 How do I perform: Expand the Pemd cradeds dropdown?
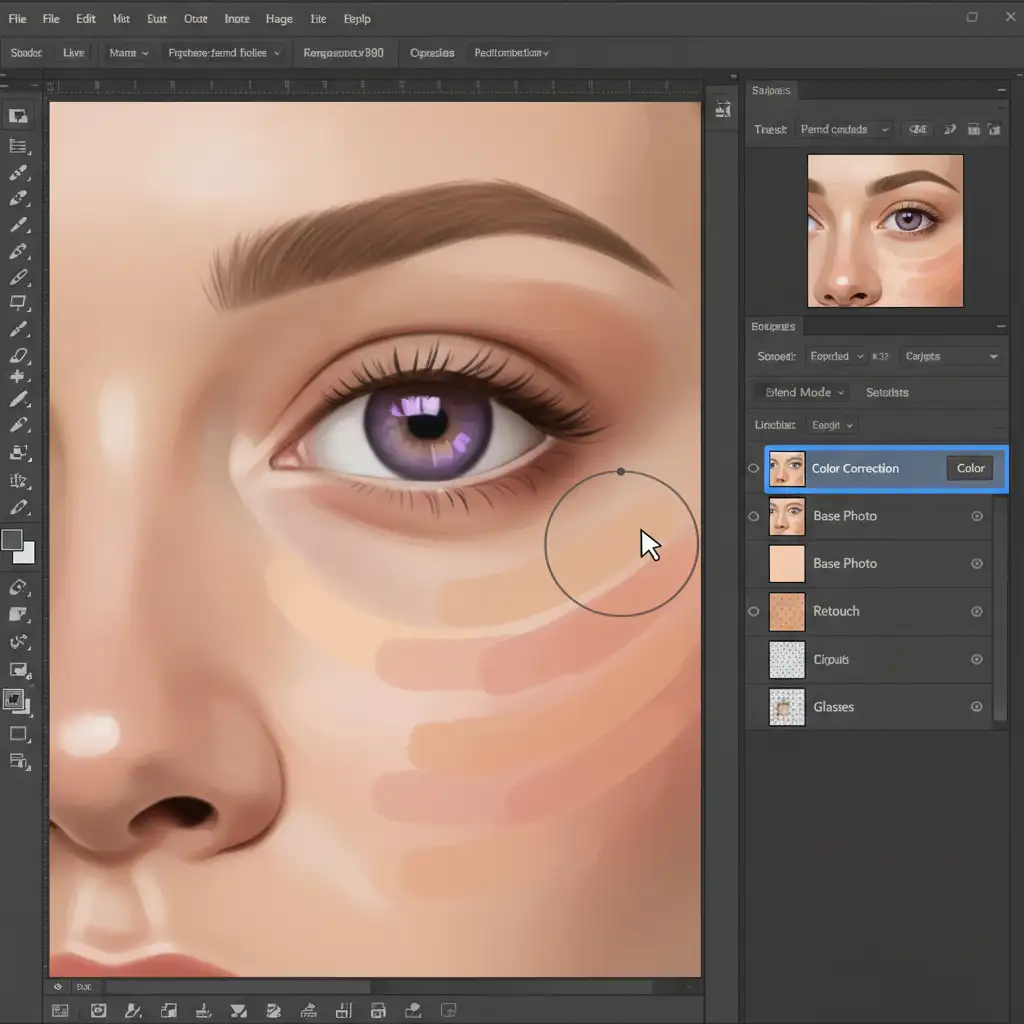pos(843,129)
